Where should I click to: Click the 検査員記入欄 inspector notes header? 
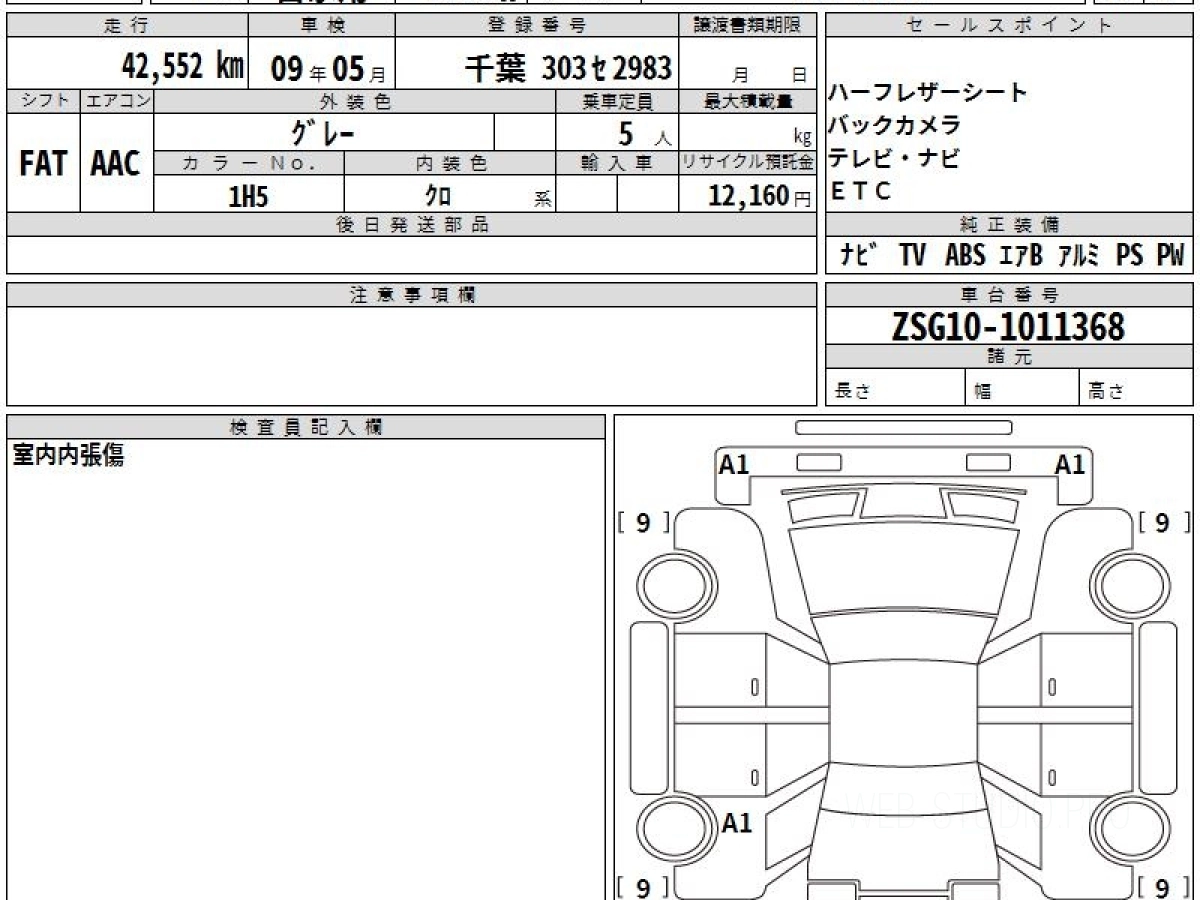pos(306,427)
